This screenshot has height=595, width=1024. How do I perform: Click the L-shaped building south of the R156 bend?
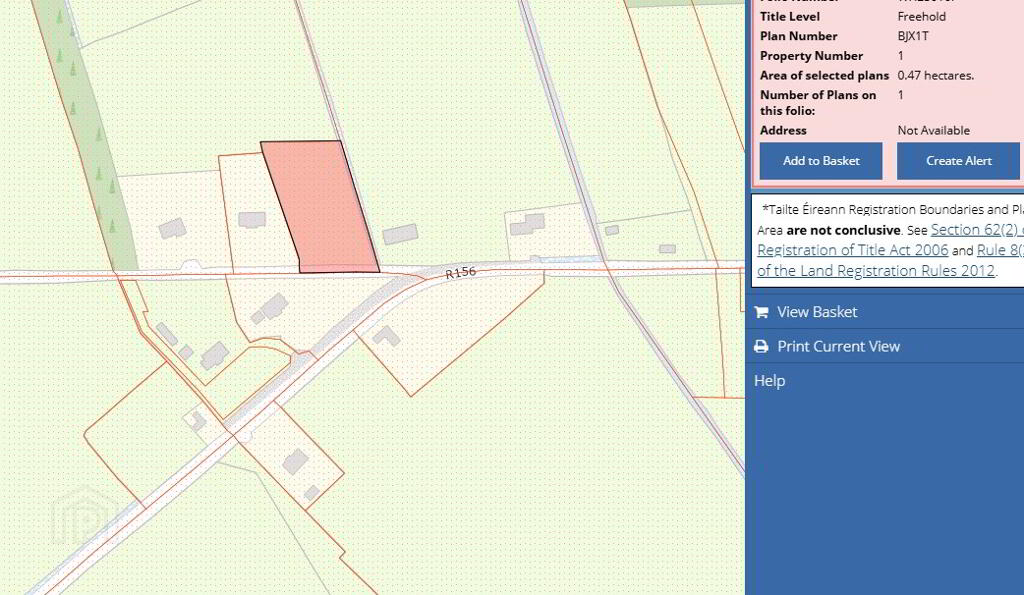(386, 336)
